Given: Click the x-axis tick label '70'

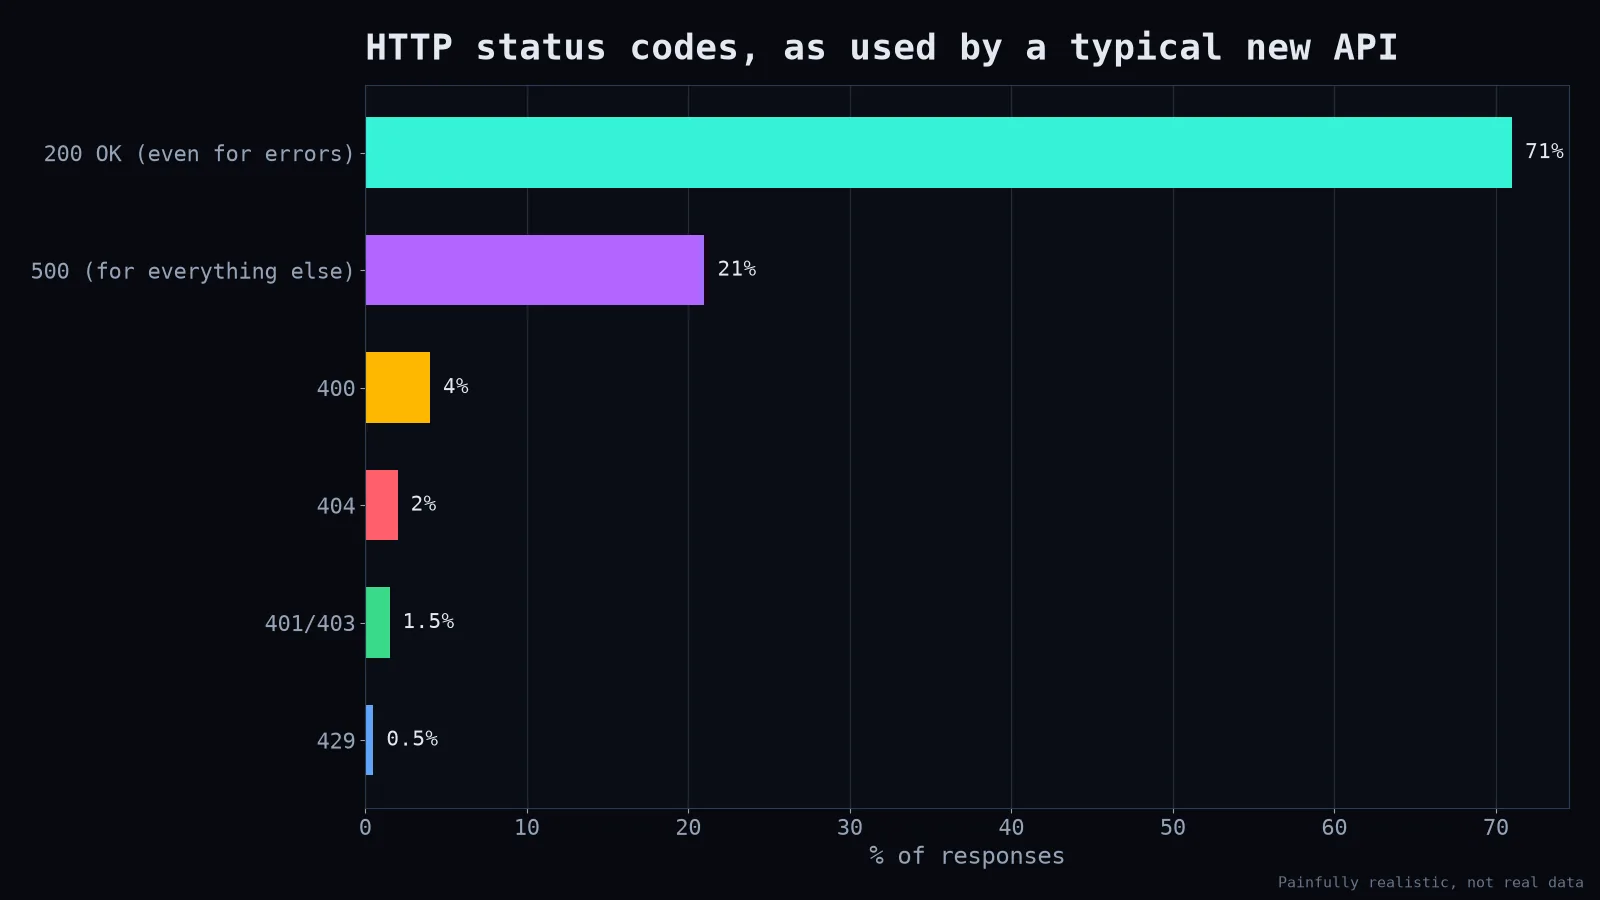Looking at the screenshot, I should pos(1496,827).
